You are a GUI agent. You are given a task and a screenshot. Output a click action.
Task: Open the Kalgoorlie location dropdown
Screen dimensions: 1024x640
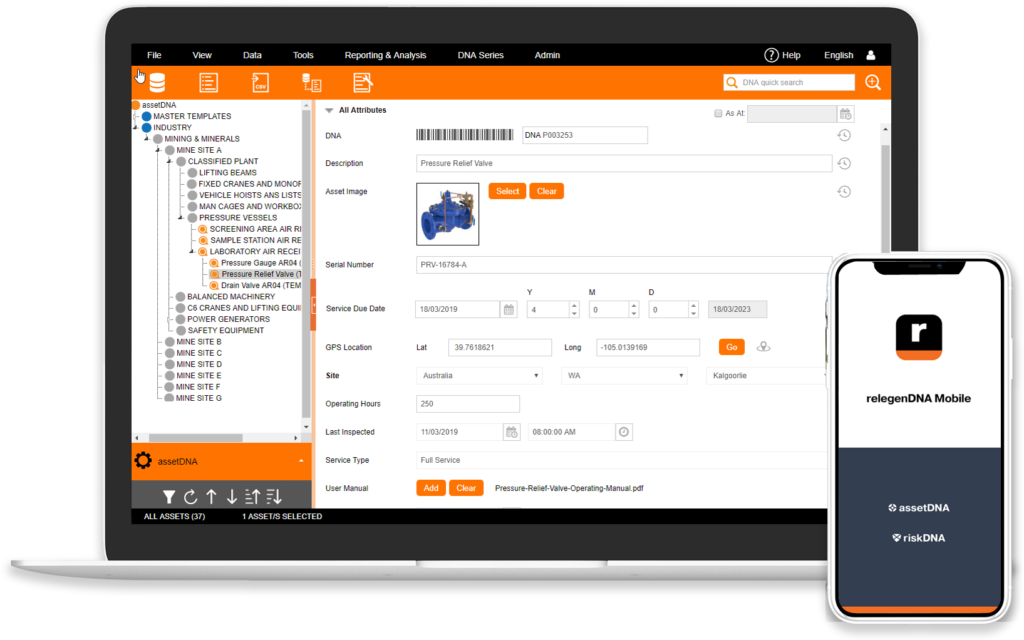767,376
